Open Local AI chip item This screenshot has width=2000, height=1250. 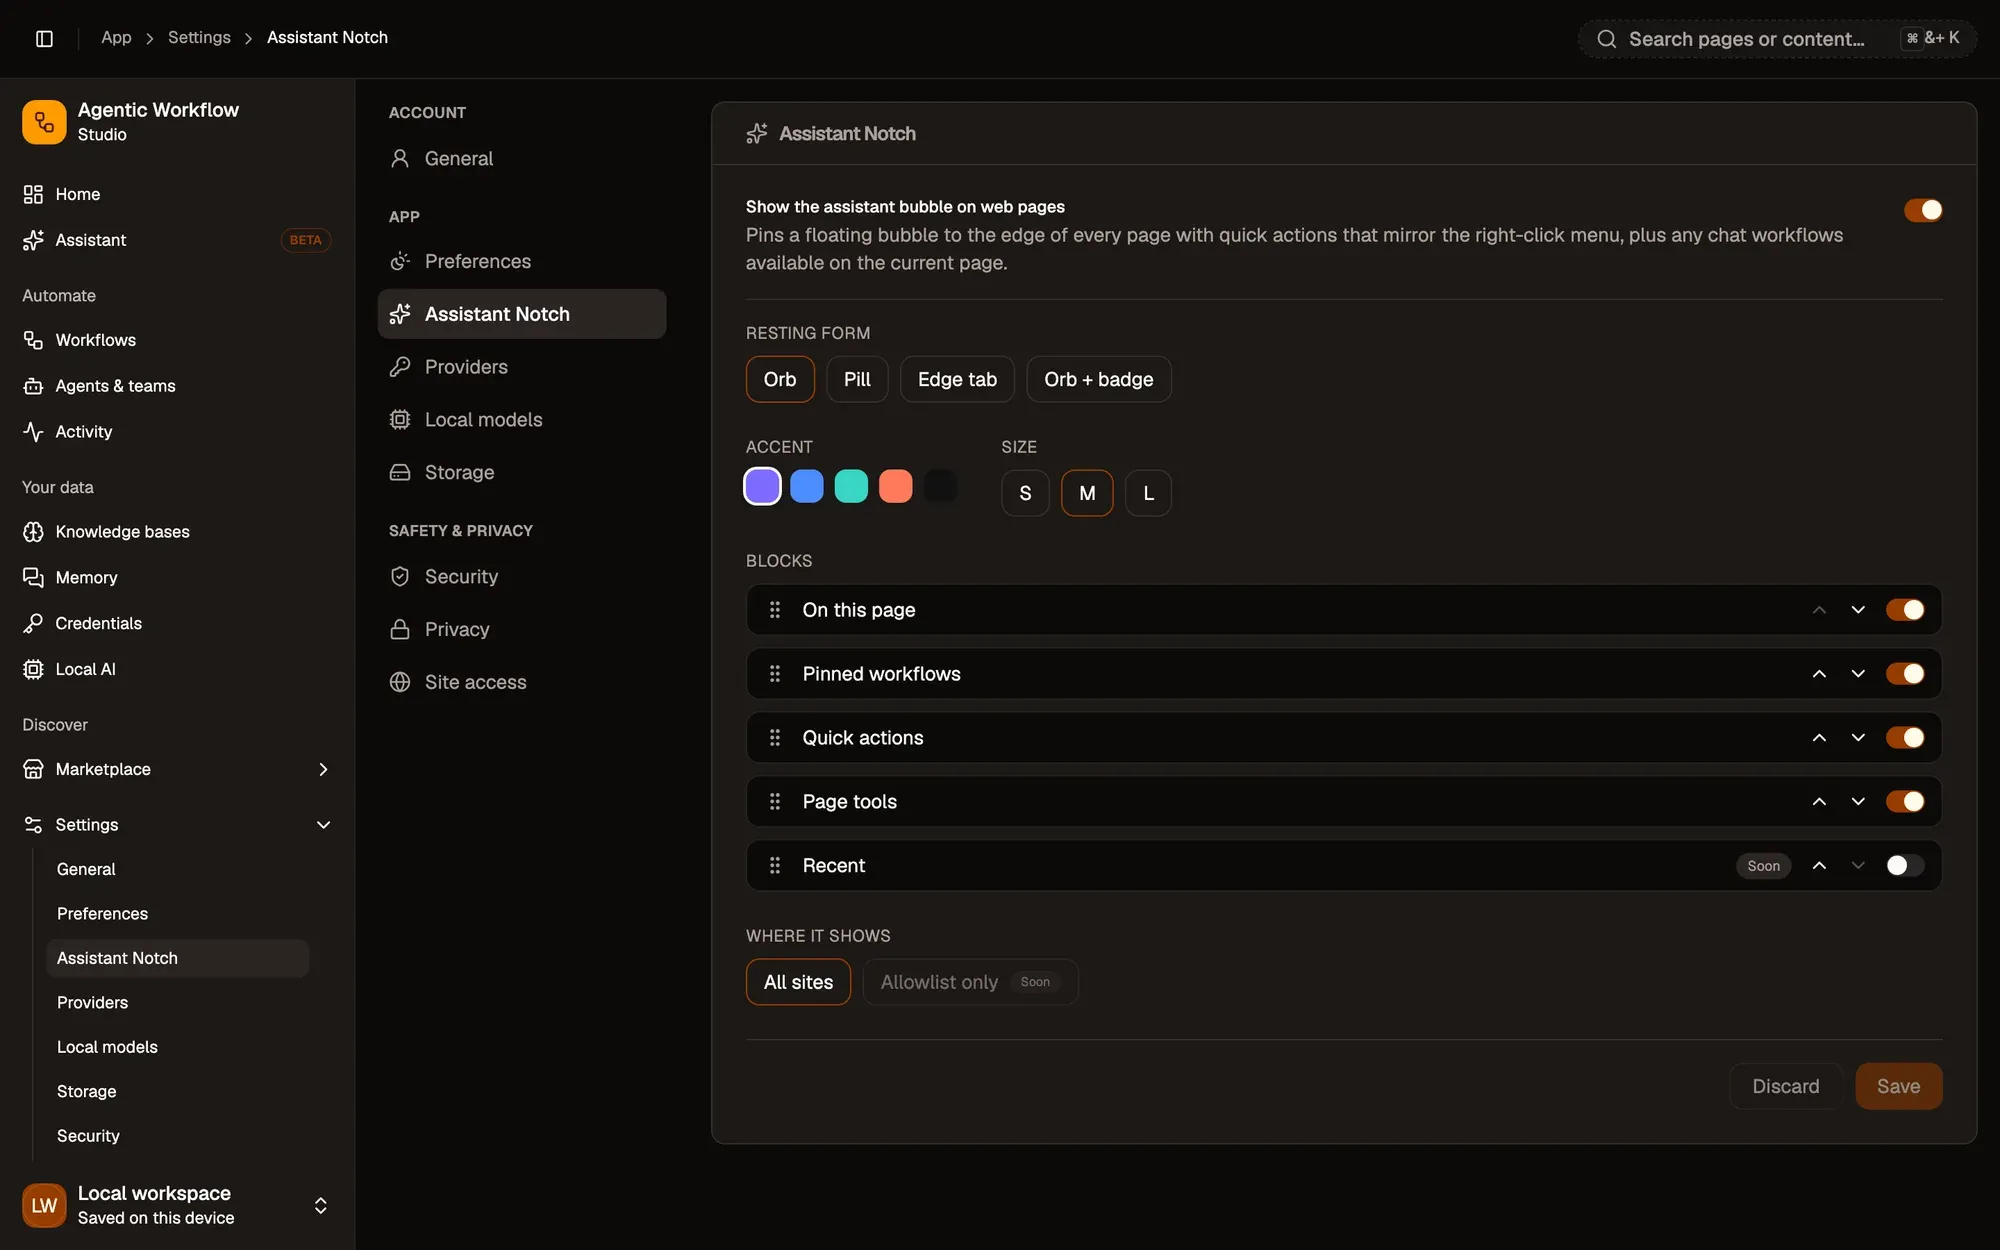point(177,670)
